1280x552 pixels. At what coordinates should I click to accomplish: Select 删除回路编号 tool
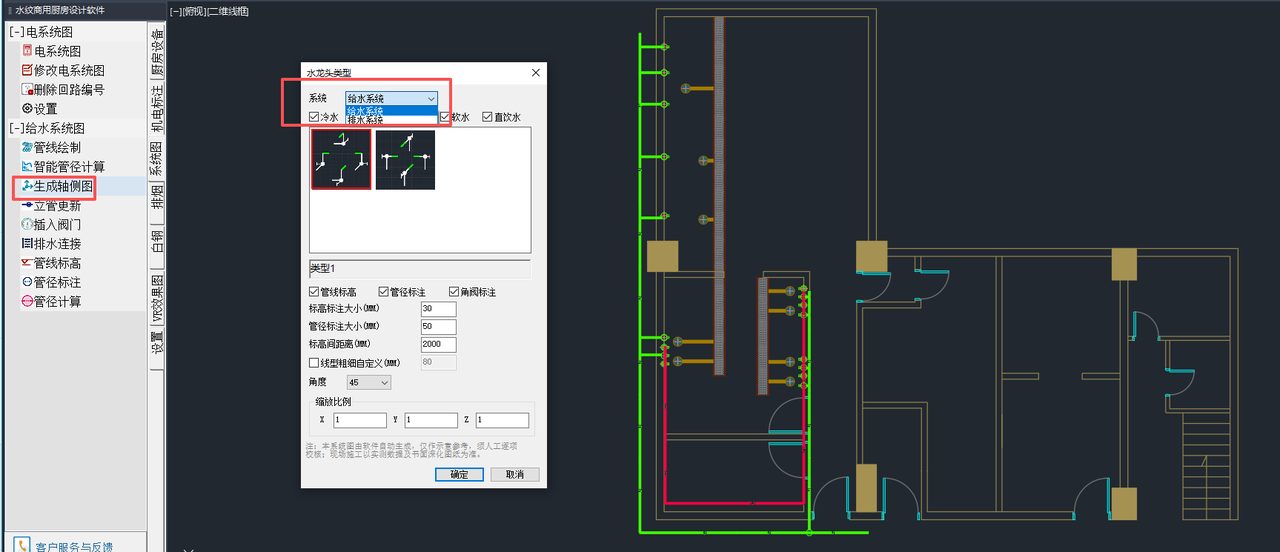point(62,89)
